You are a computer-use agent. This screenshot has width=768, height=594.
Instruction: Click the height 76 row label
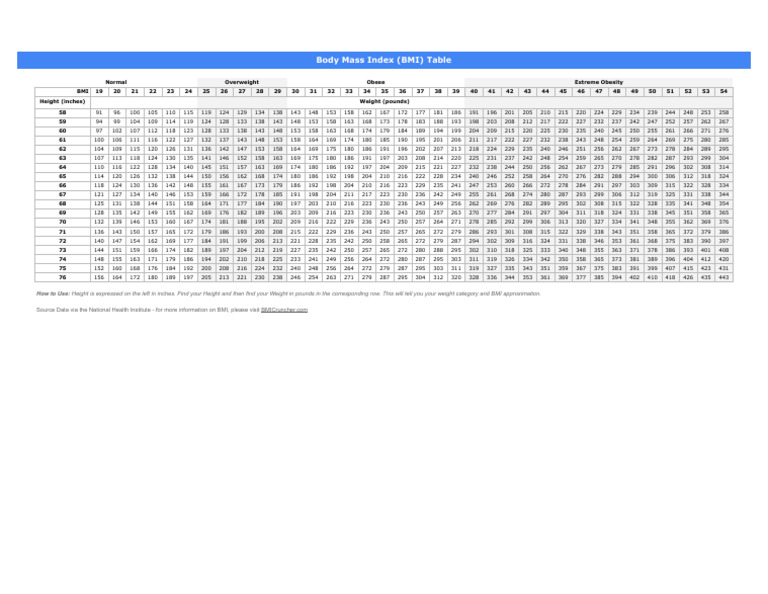click(63, 277)
